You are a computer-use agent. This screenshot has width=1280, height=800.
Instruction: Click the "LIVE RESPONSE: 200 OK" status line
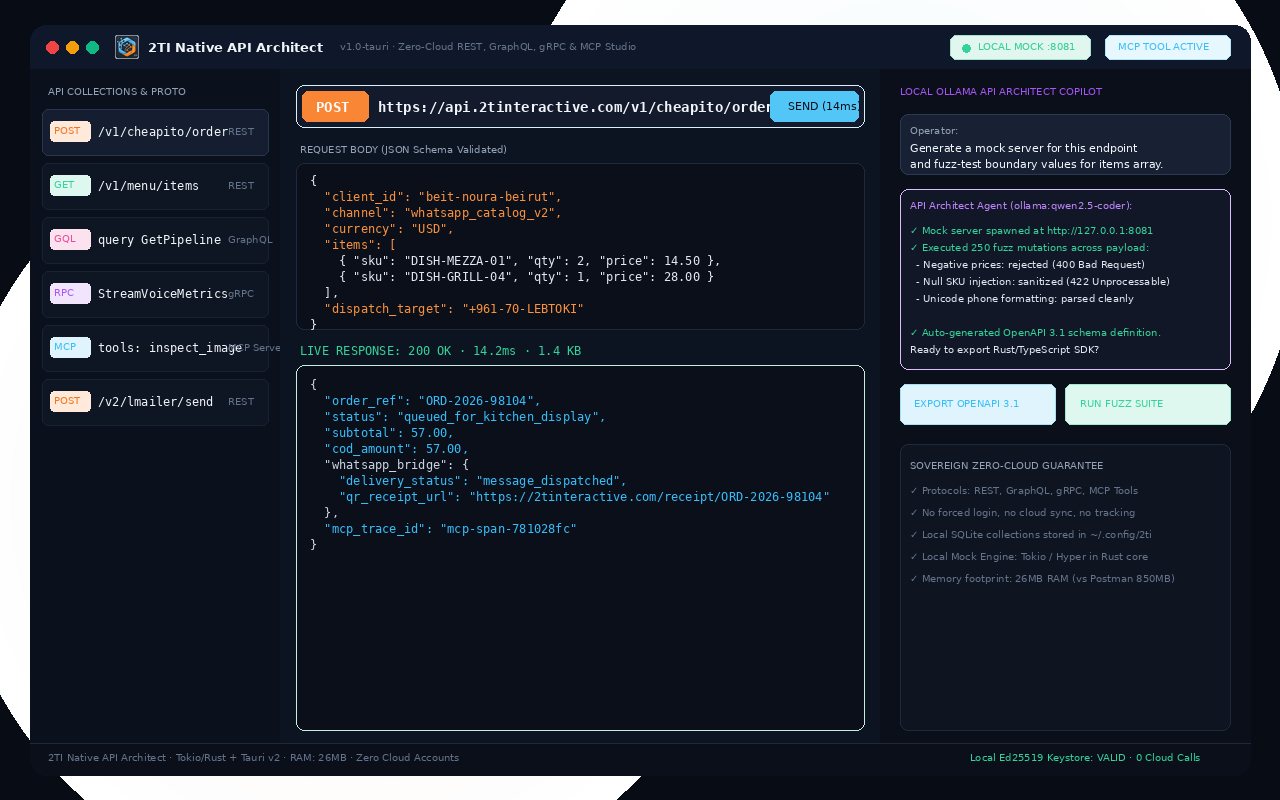point(440,351)
